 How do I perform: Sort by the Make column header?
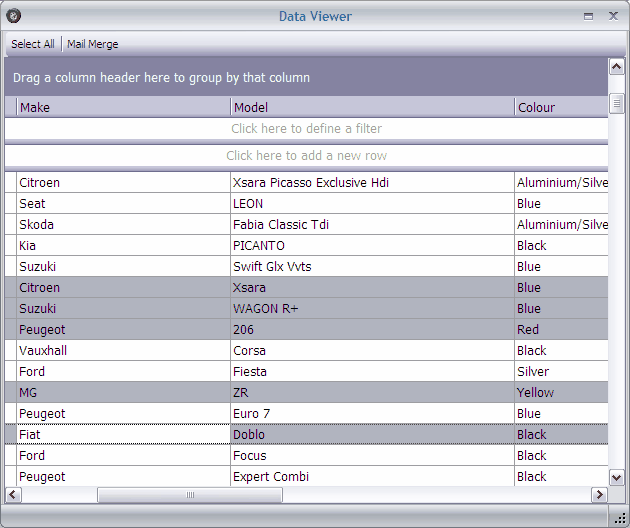click(x=123, y=107)
